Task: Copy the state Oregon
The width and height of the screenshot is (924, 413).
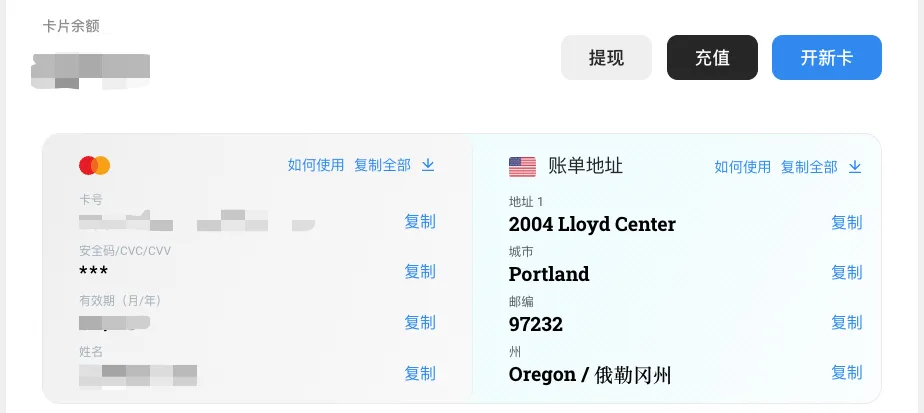Action: 846,372
